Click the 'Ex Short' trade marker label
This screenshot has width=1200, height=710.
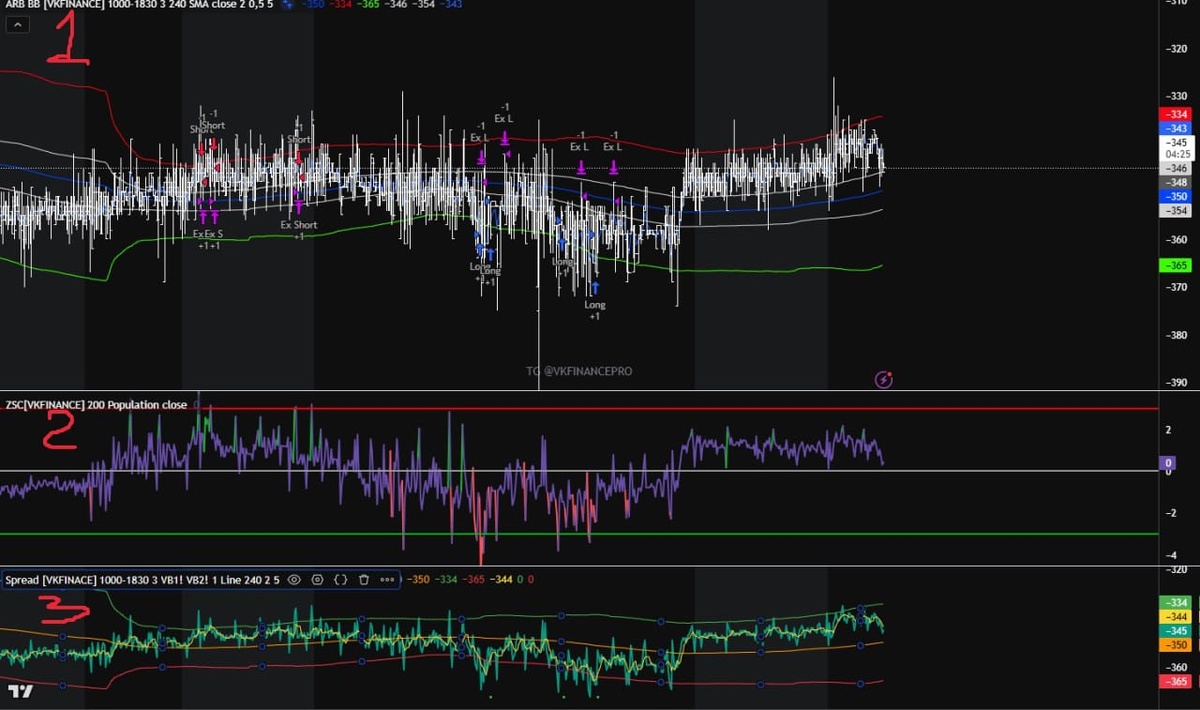(298, 225)
